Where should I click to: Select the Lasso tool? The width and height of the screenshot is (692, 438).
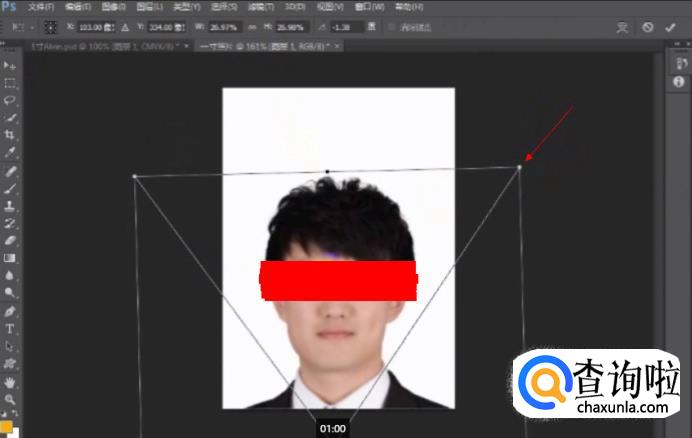coord(10,100)
